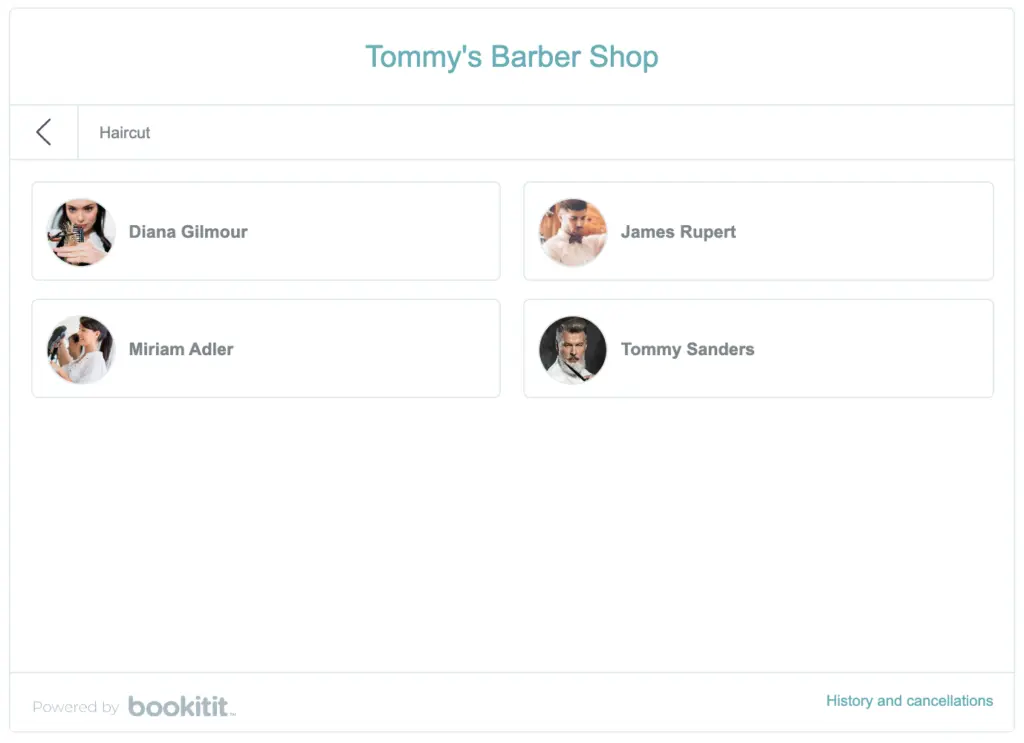This screenshot has width=1024, height=743.
Task: Select Tommy Sanders's profile photo
Action: [x=573, y=349]
